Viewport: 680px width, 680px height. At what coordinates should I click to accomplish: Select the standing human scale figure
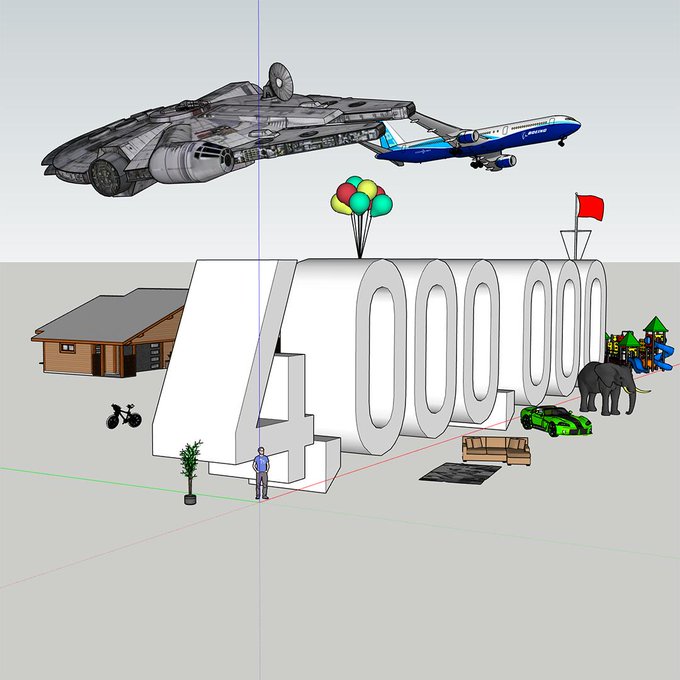(261, 474)
